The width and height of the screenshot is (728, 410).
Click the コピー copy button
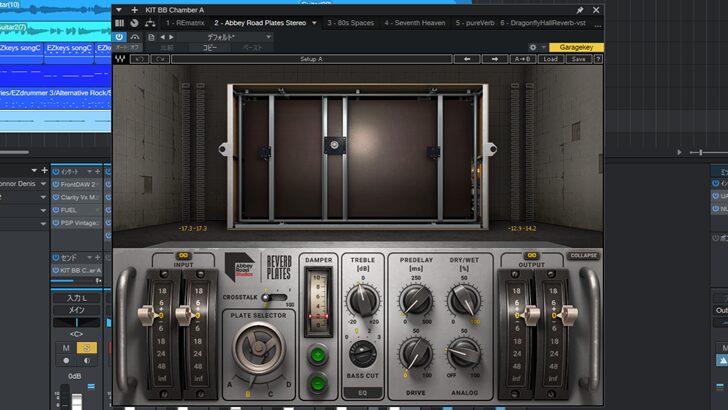(209, 47)
